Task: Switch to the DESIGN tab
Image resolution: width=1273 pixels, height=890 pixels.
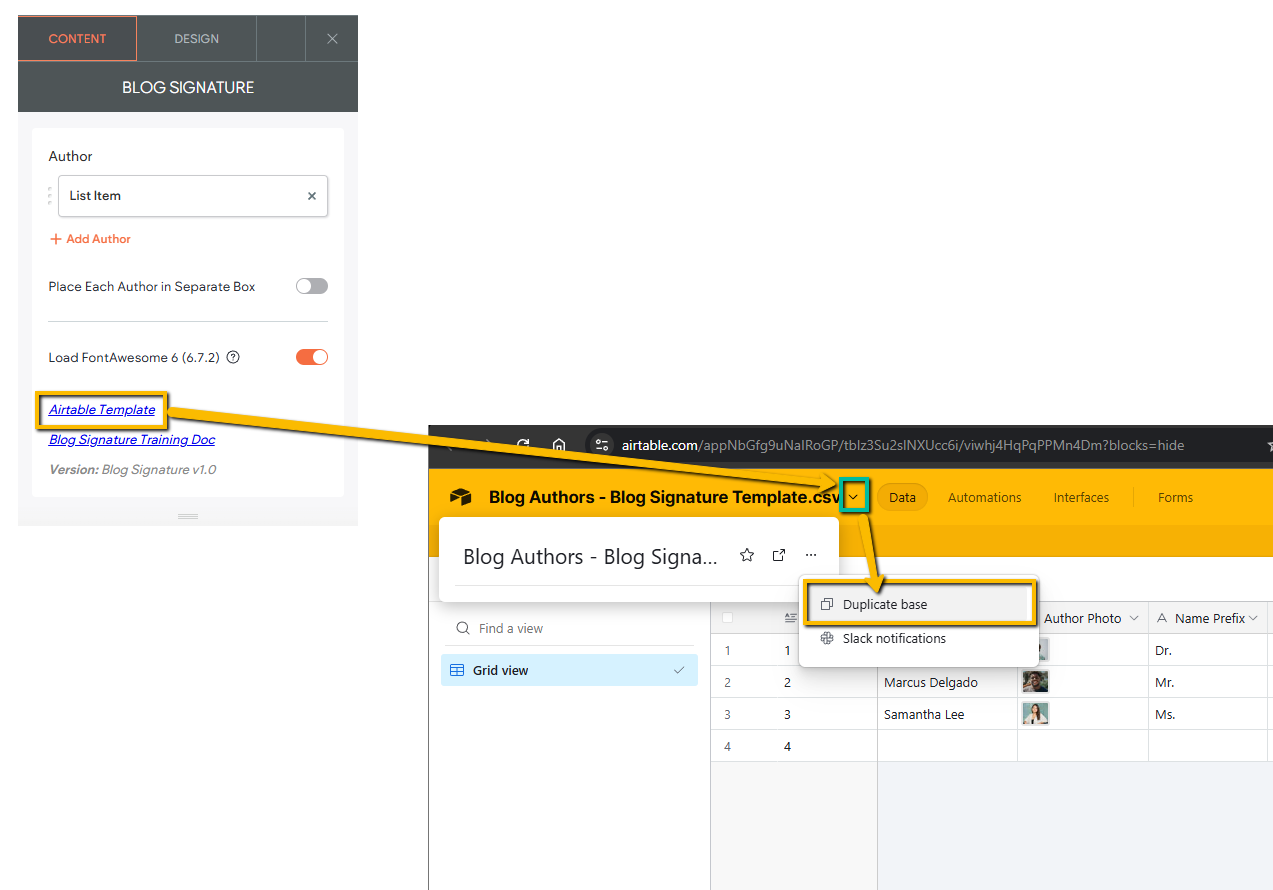Action: tap(197, 39)
